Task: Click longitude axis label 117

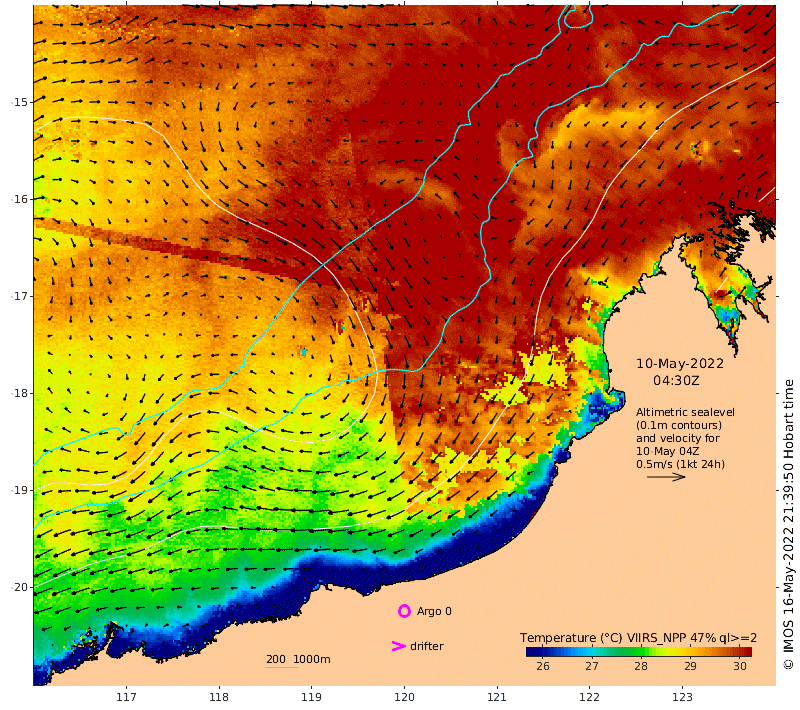Action: 127,697
